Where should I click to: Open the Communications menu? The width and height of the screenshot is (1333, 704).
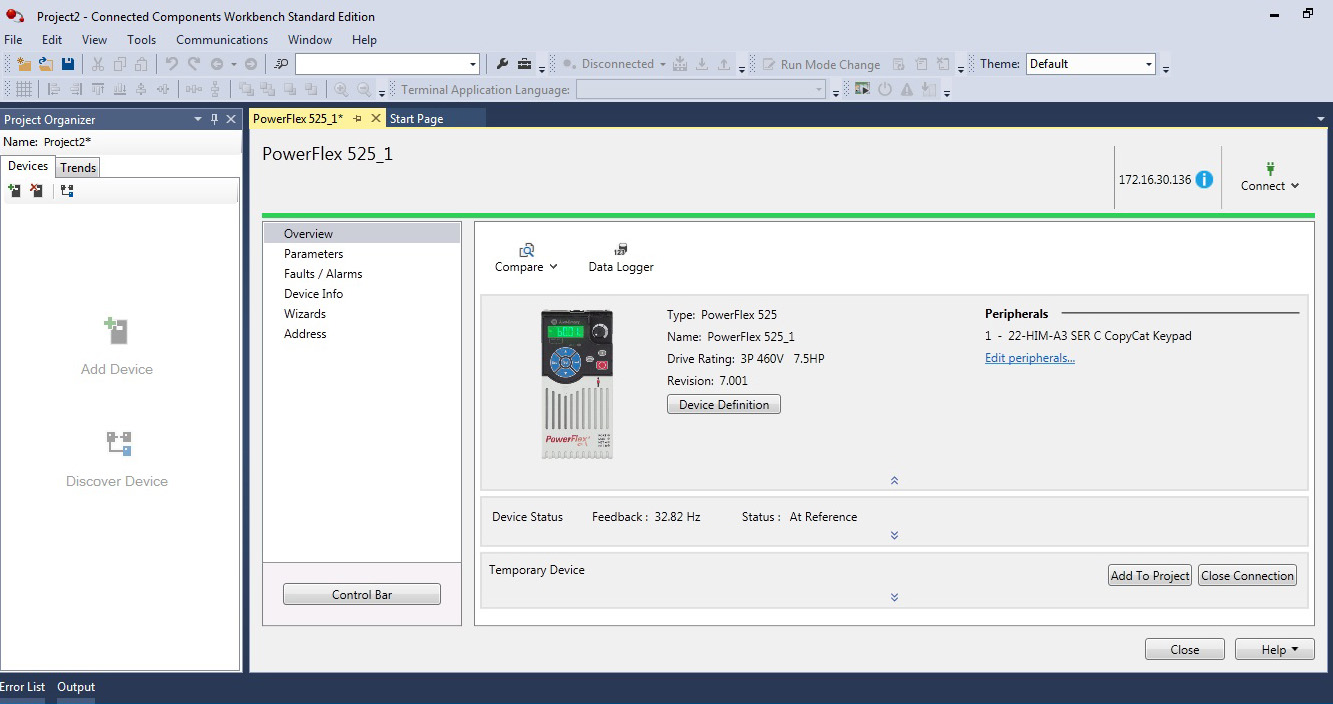(222, 40)
